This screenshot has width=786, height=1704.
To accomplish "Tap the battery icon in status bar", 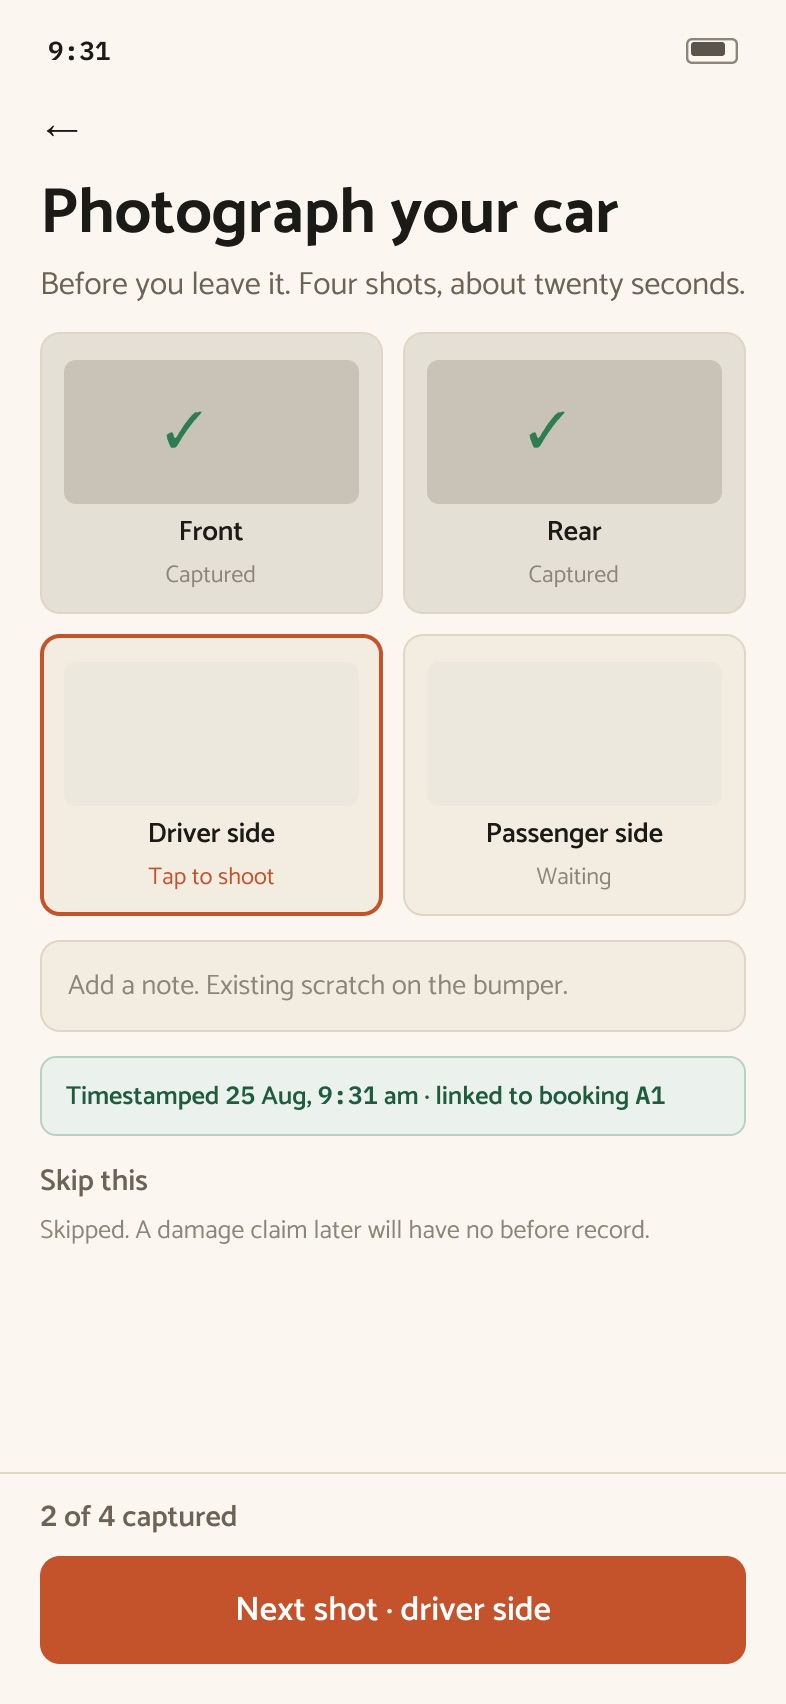I will click(712, 50).
